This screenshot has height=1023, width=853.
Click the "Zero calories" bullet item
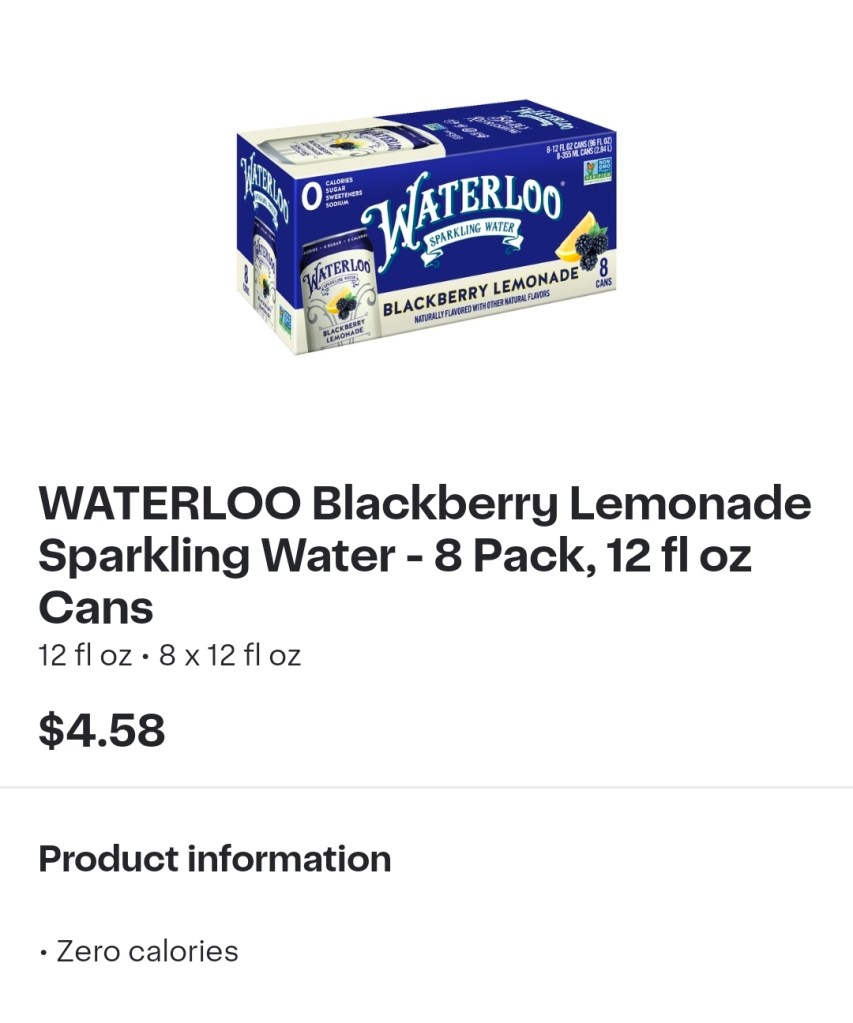click(x=147, y=951)
